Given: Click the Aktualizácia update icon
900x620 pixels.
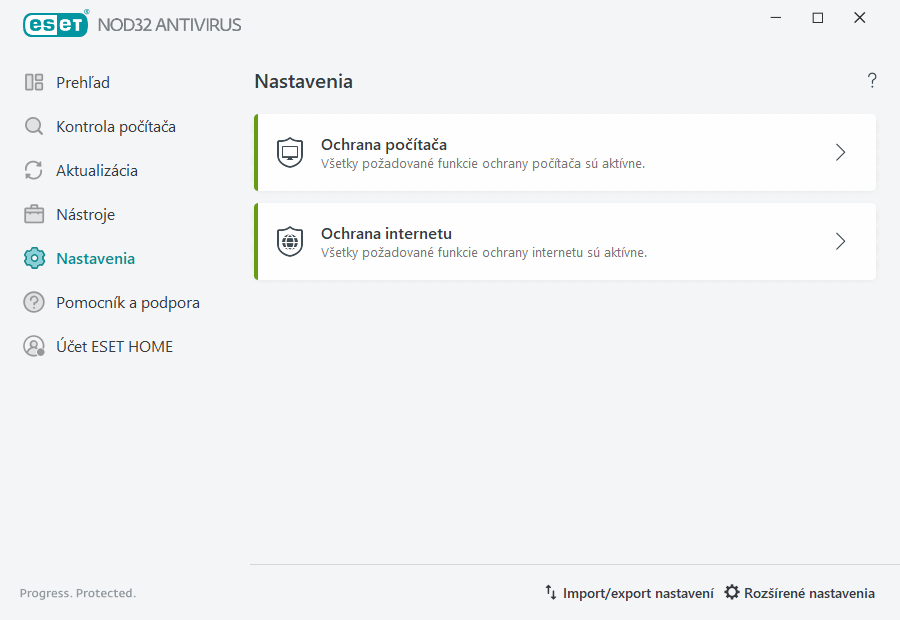Looking at the screenshot, I should tap(34, 170).
